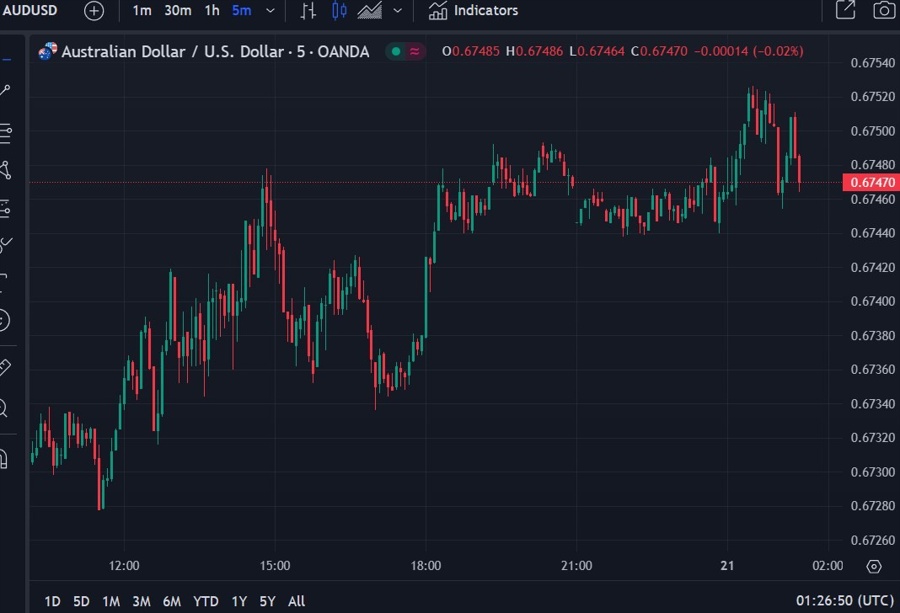
Task: Select the YTD date range
Action: pyautogui.click(x=205, y=601)
